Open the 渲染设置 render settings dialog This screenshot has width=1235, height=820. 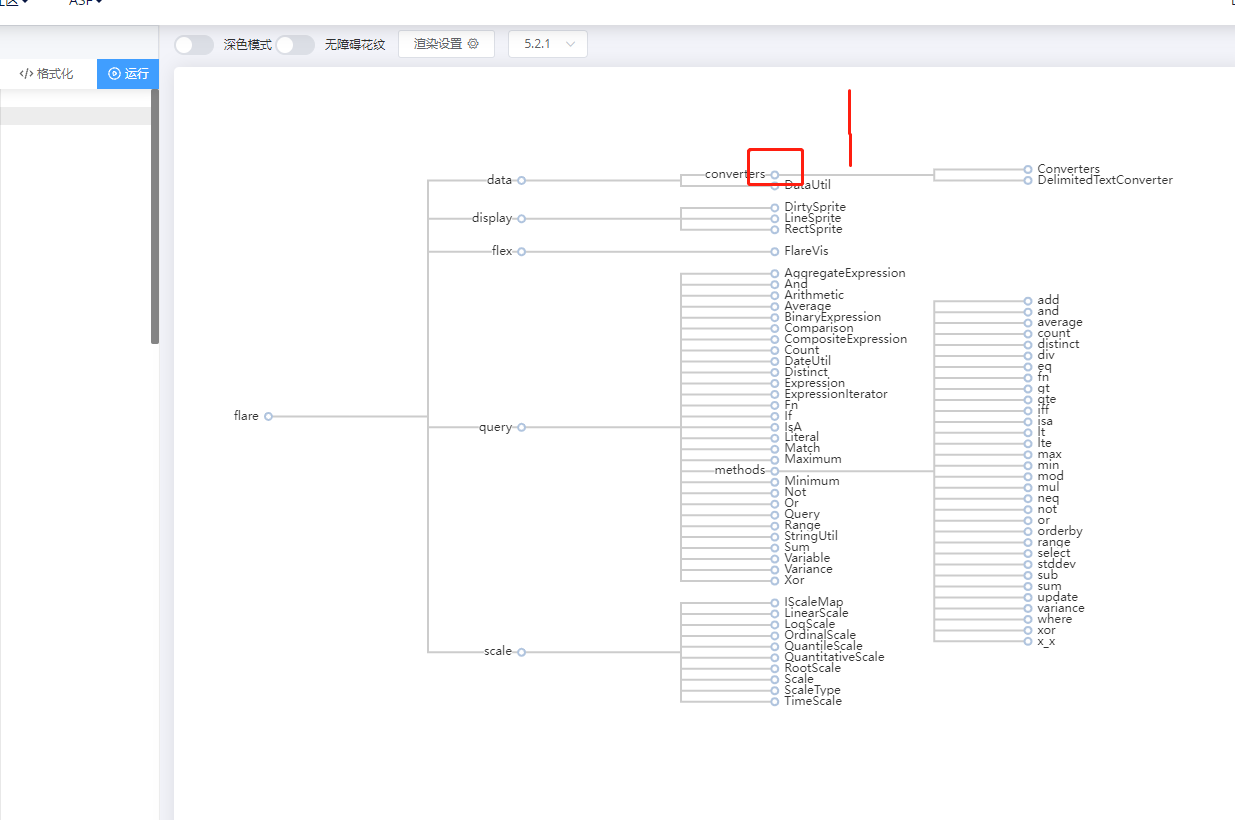click(446, 44)
